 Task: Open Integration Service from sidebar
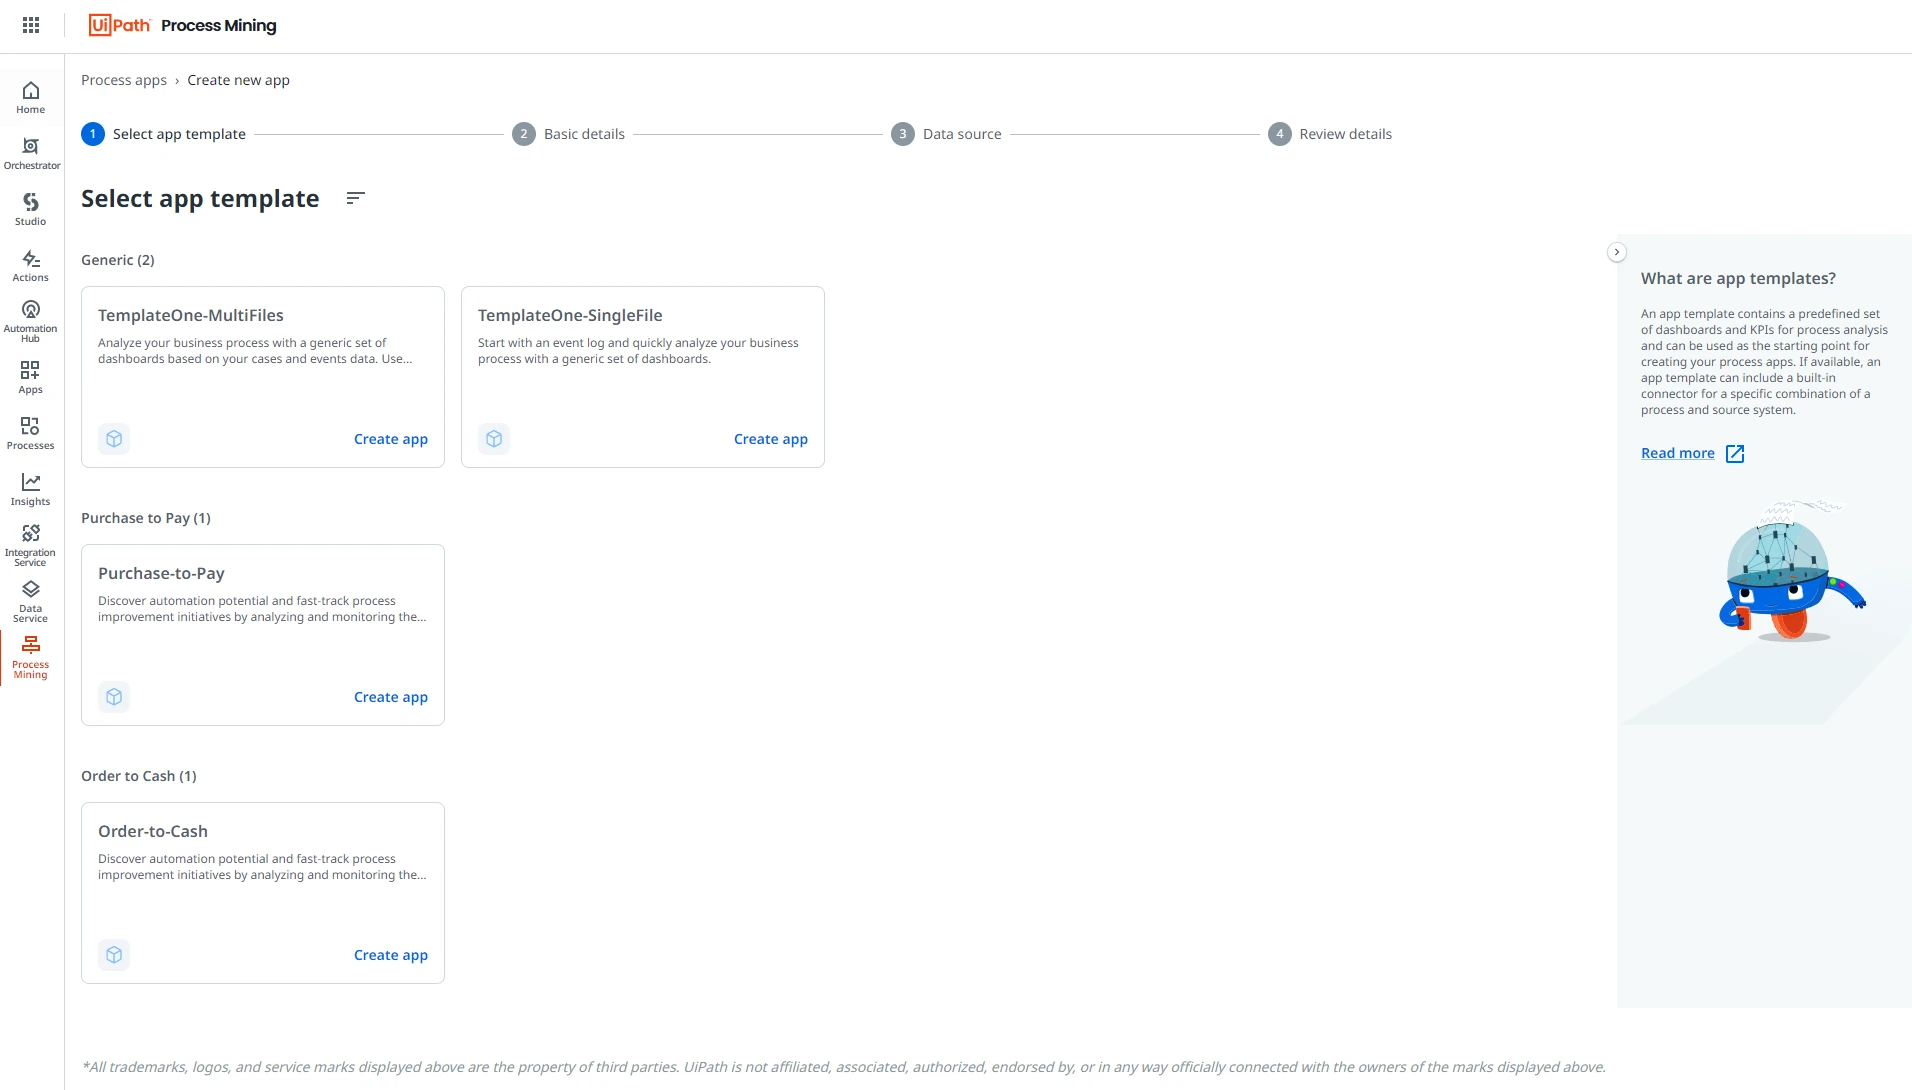click(31, 546)
